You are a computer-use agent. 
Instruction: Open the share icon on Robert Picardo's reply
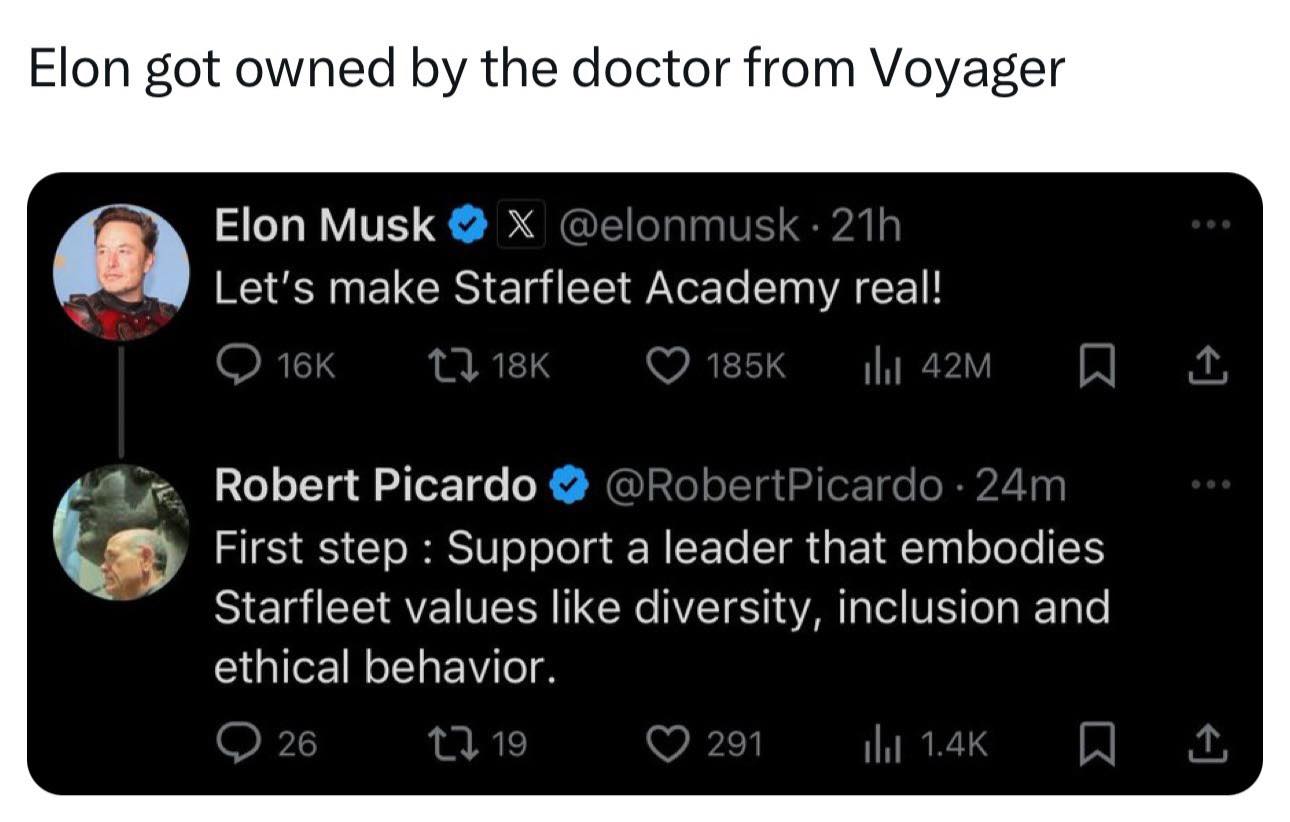1211,743
